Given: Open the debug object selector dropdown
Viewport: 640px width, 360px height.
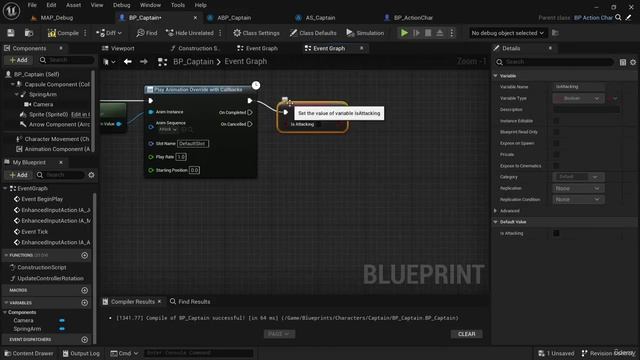Looking at the screenshot, I should pyautogui.click(x=507, y=33).
